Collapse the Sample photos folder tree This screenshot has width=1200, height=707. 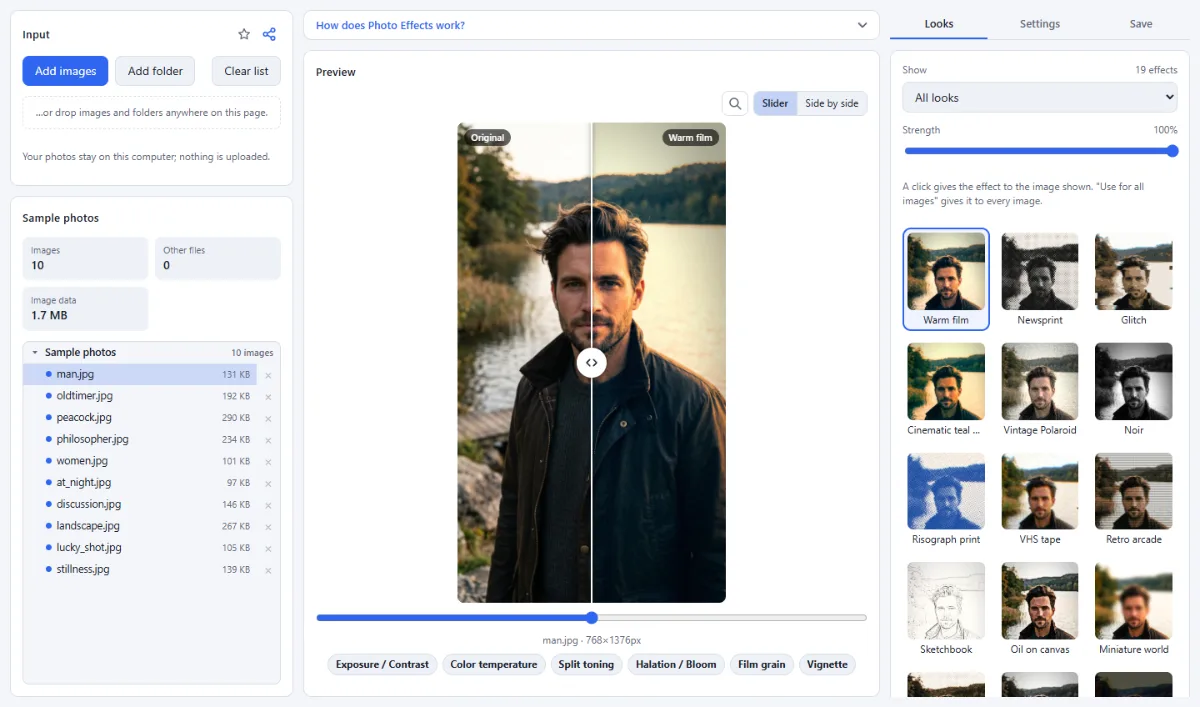pos(36,352)
